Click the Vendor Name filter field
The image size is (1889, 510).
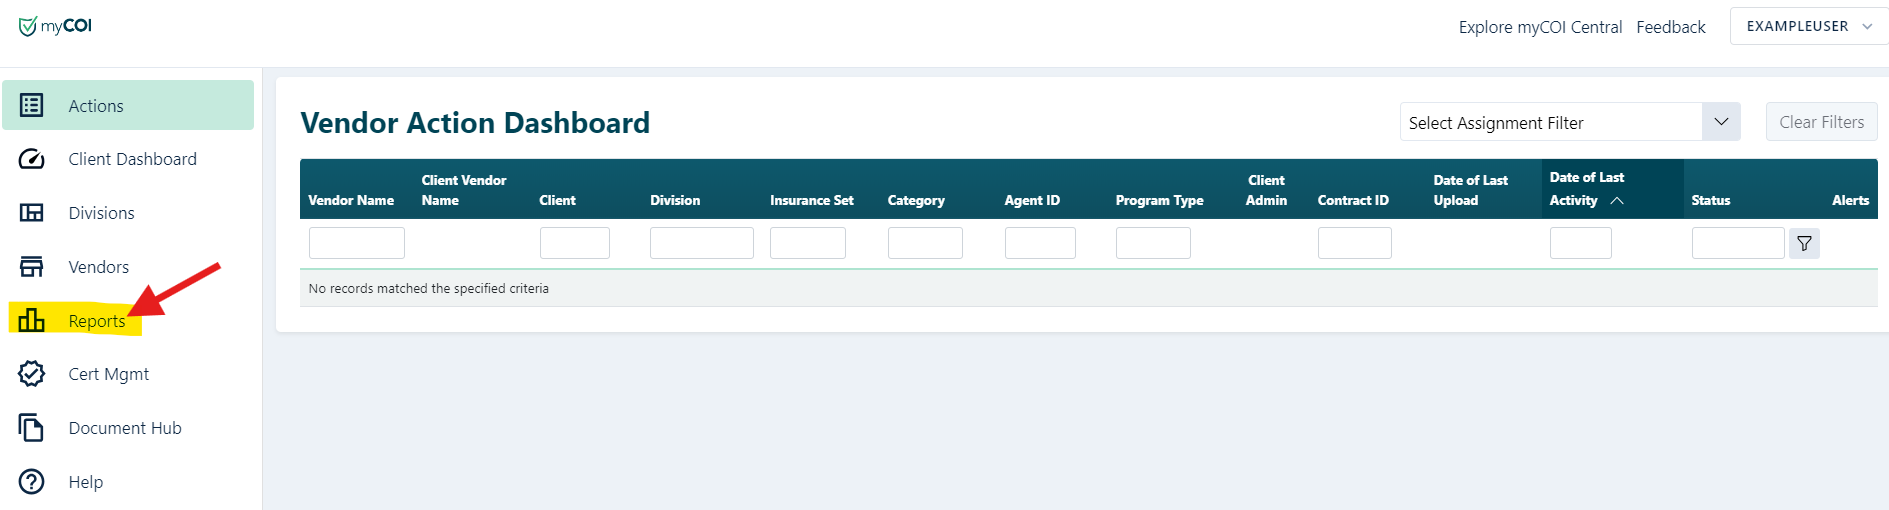coord(356,243)
